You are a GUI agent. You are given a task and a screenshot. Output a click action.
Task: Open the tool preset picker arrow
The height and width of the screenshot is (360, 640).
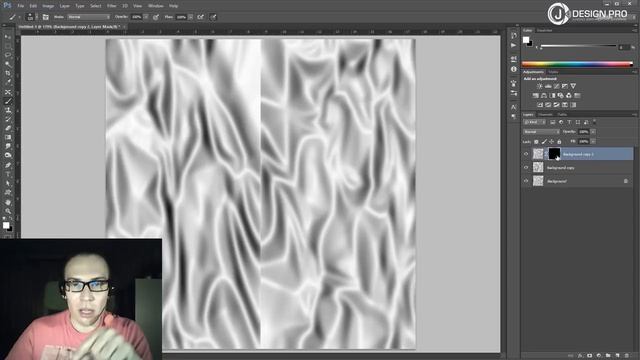click(x=19, y=17)
